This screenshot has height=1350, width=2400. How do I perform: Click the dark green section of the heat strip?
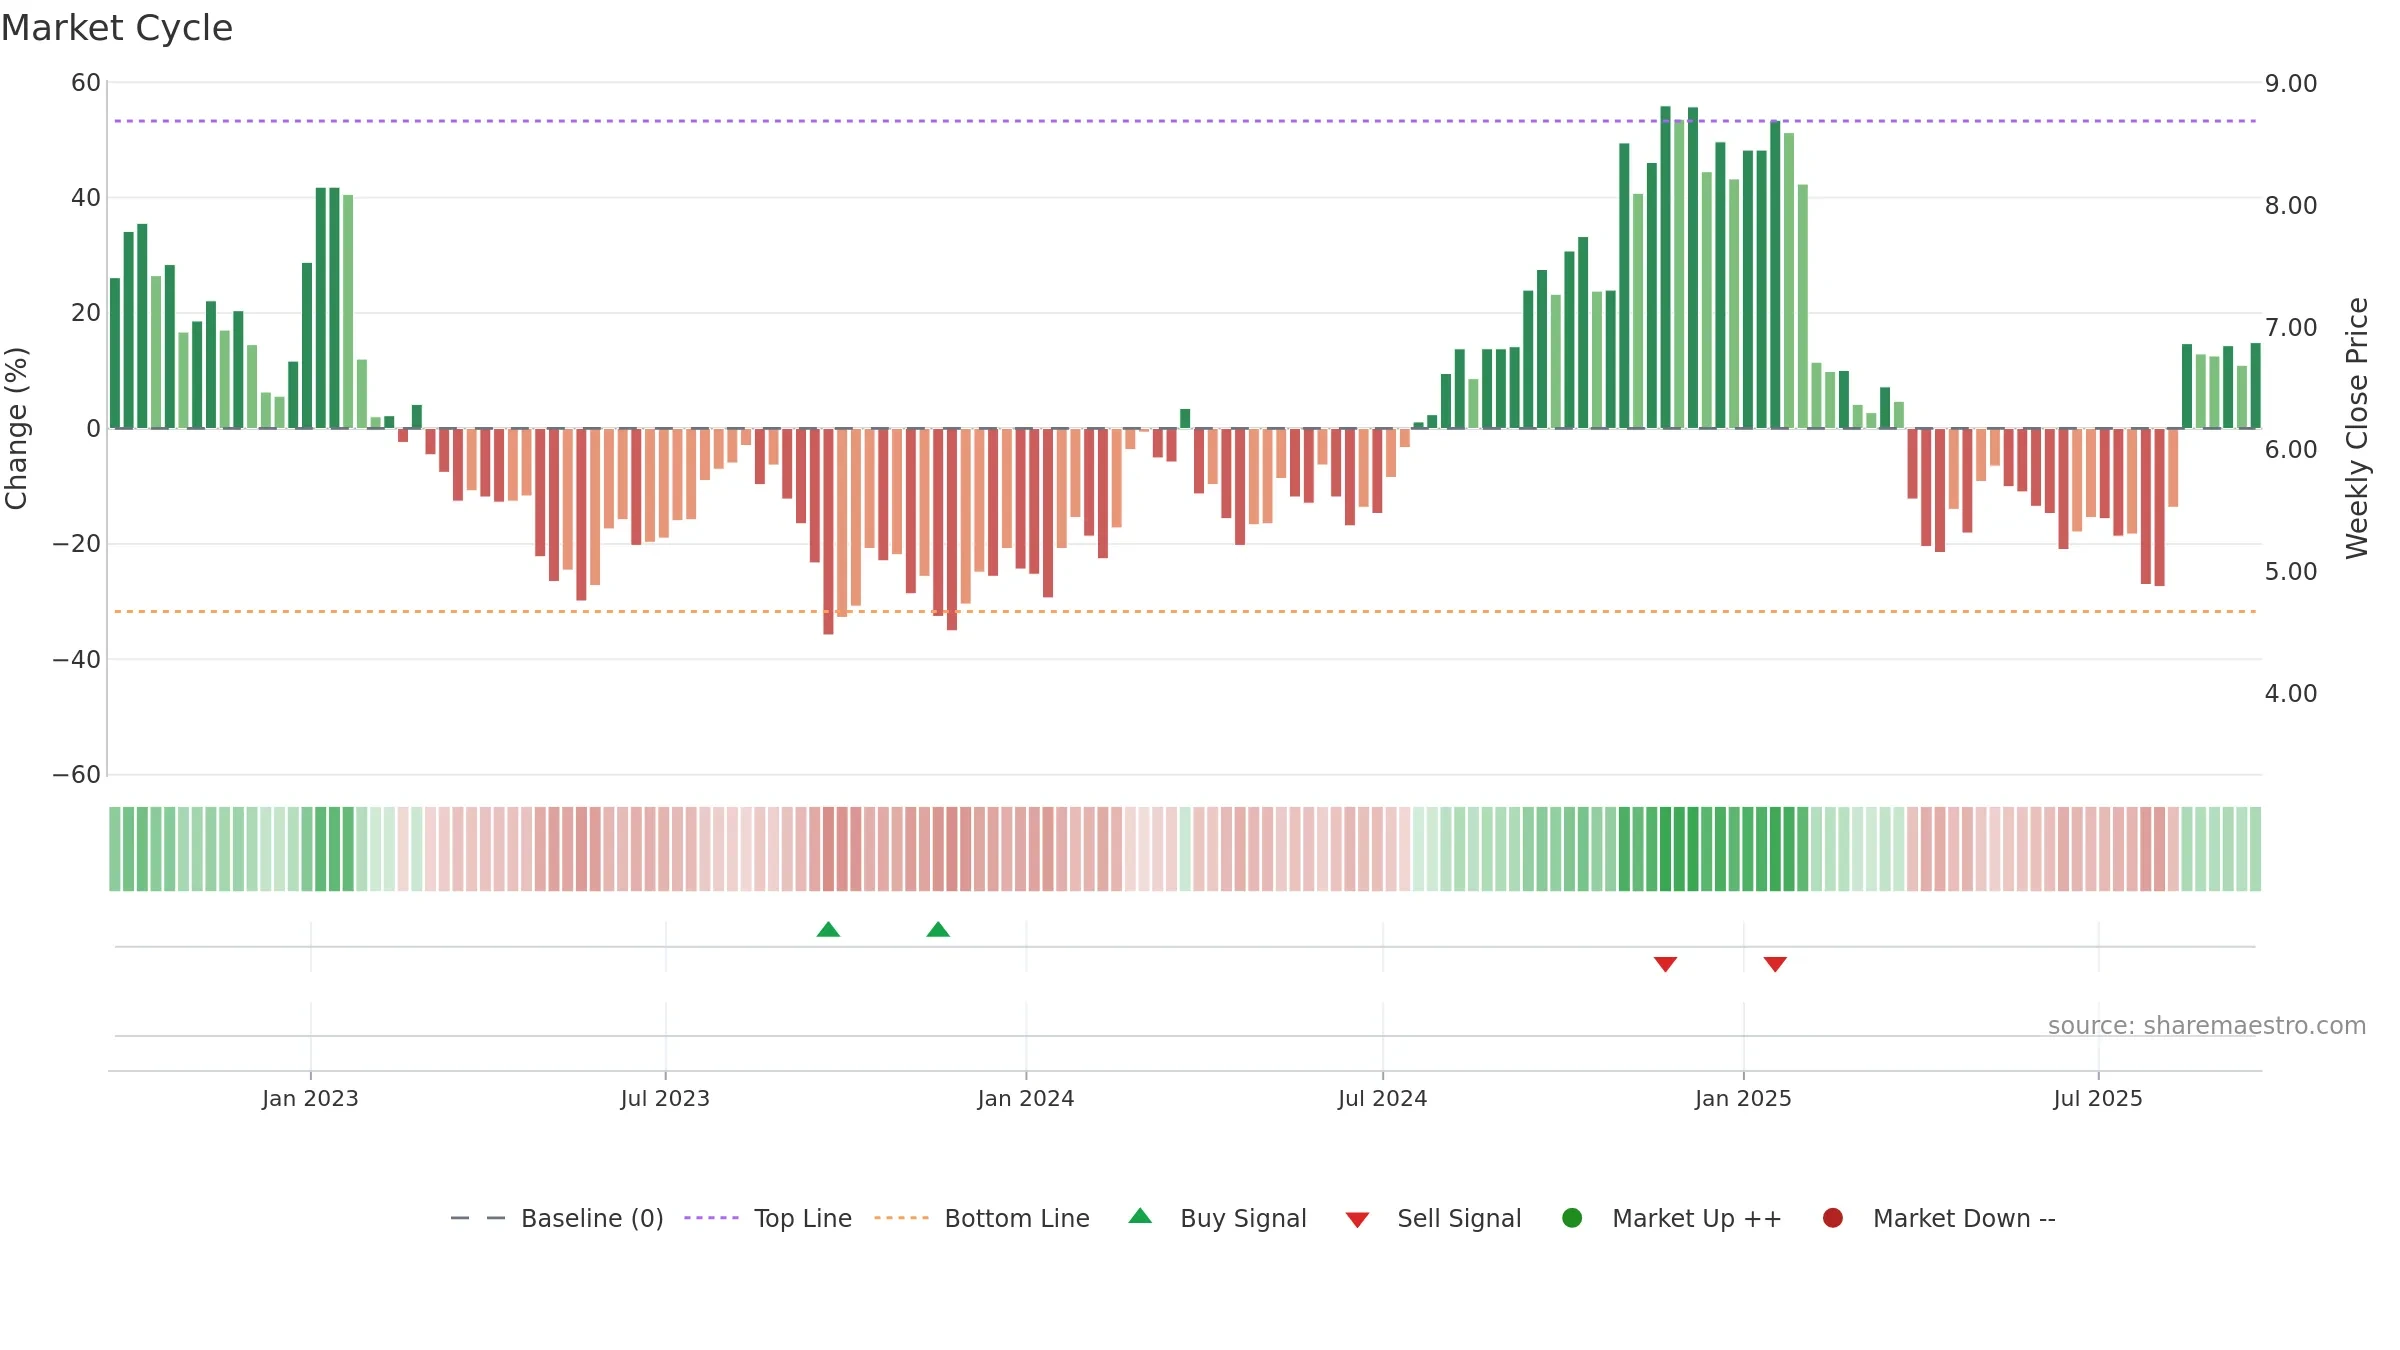point(1713,849)
